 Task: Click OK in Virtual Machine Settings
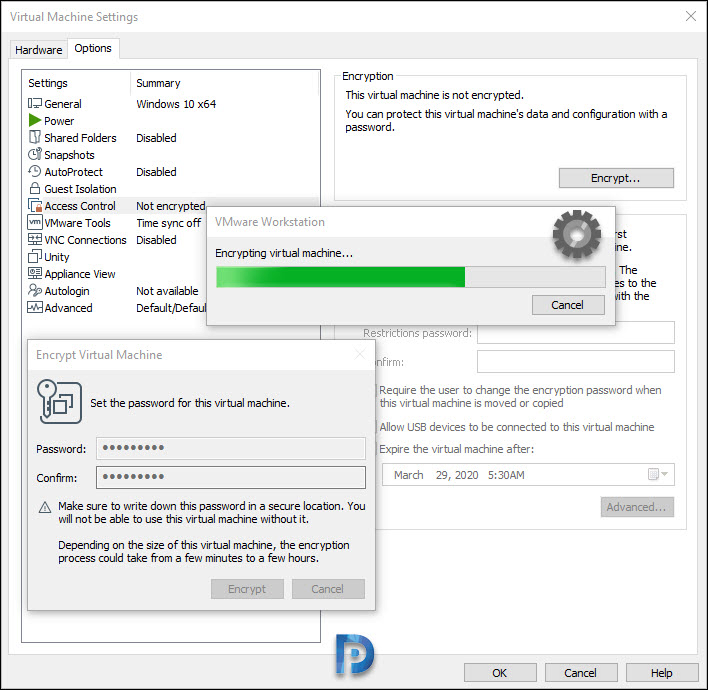click(500, 673)
